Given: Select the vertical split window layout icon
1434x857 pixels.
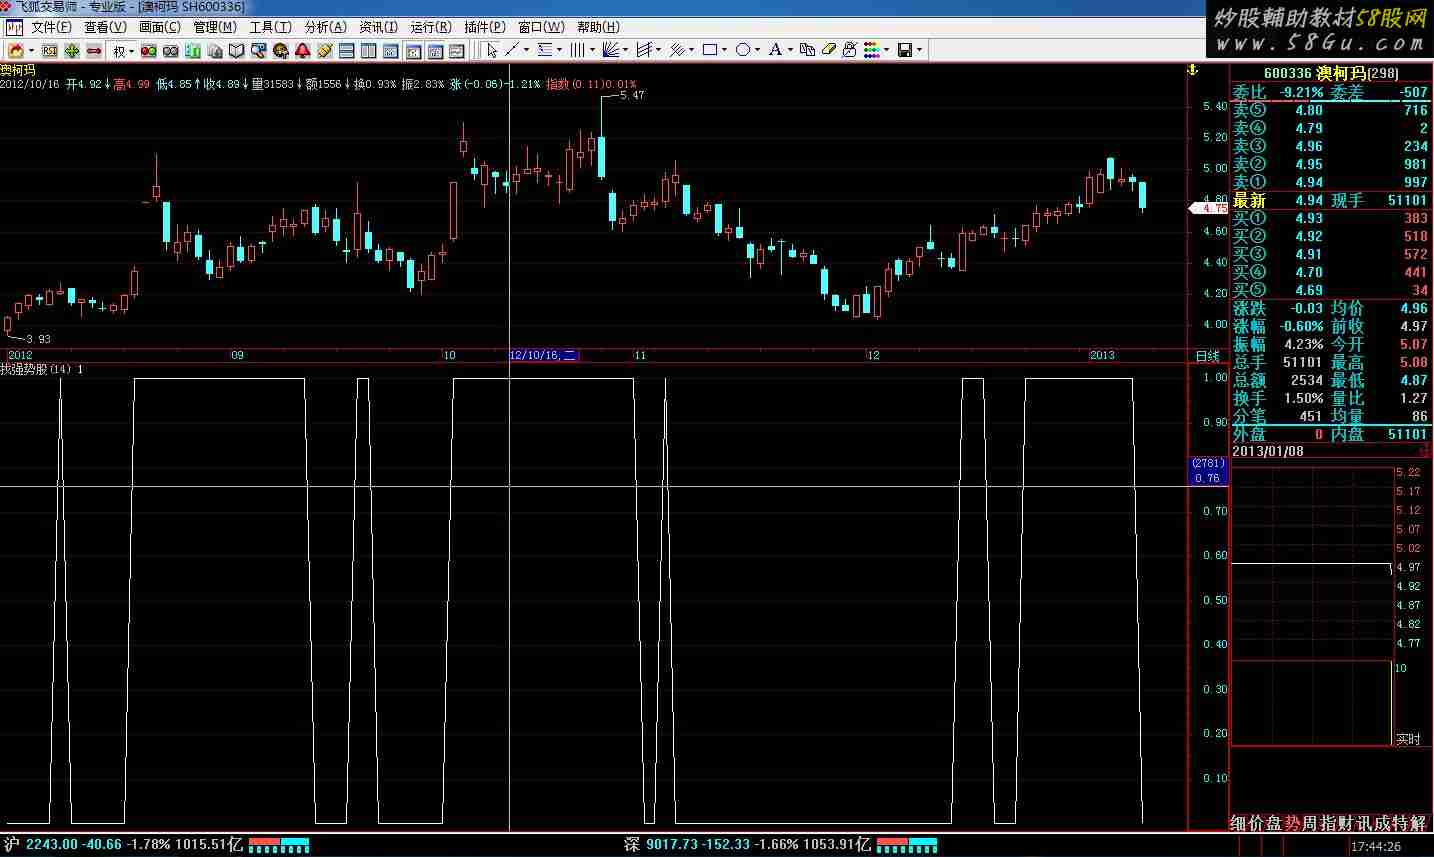Looking at the screenshot, I should [368, 50].
